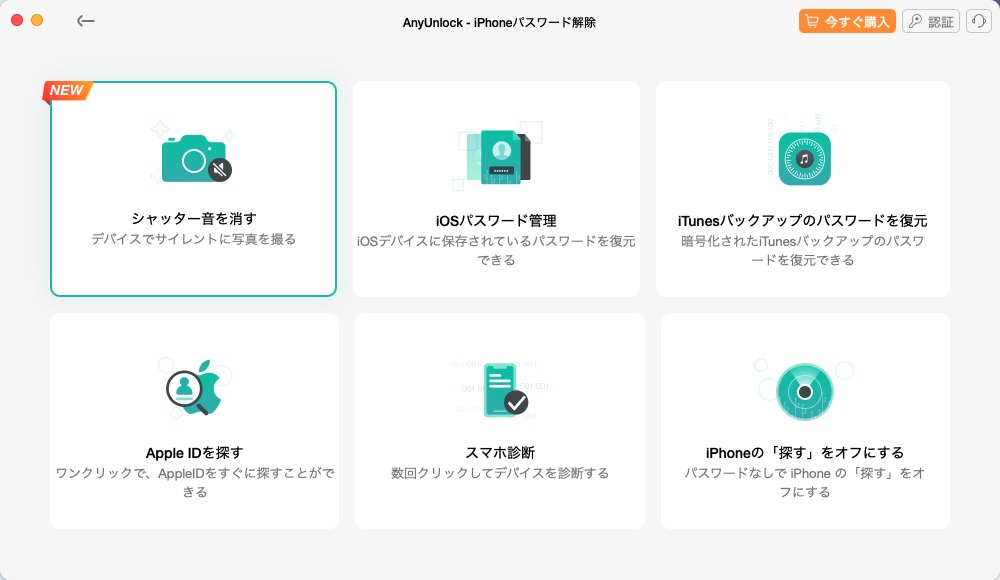Screen dimensions: 1000x580
Task: Click the Apple IDを探す feature title
Action: click(193, 451)
